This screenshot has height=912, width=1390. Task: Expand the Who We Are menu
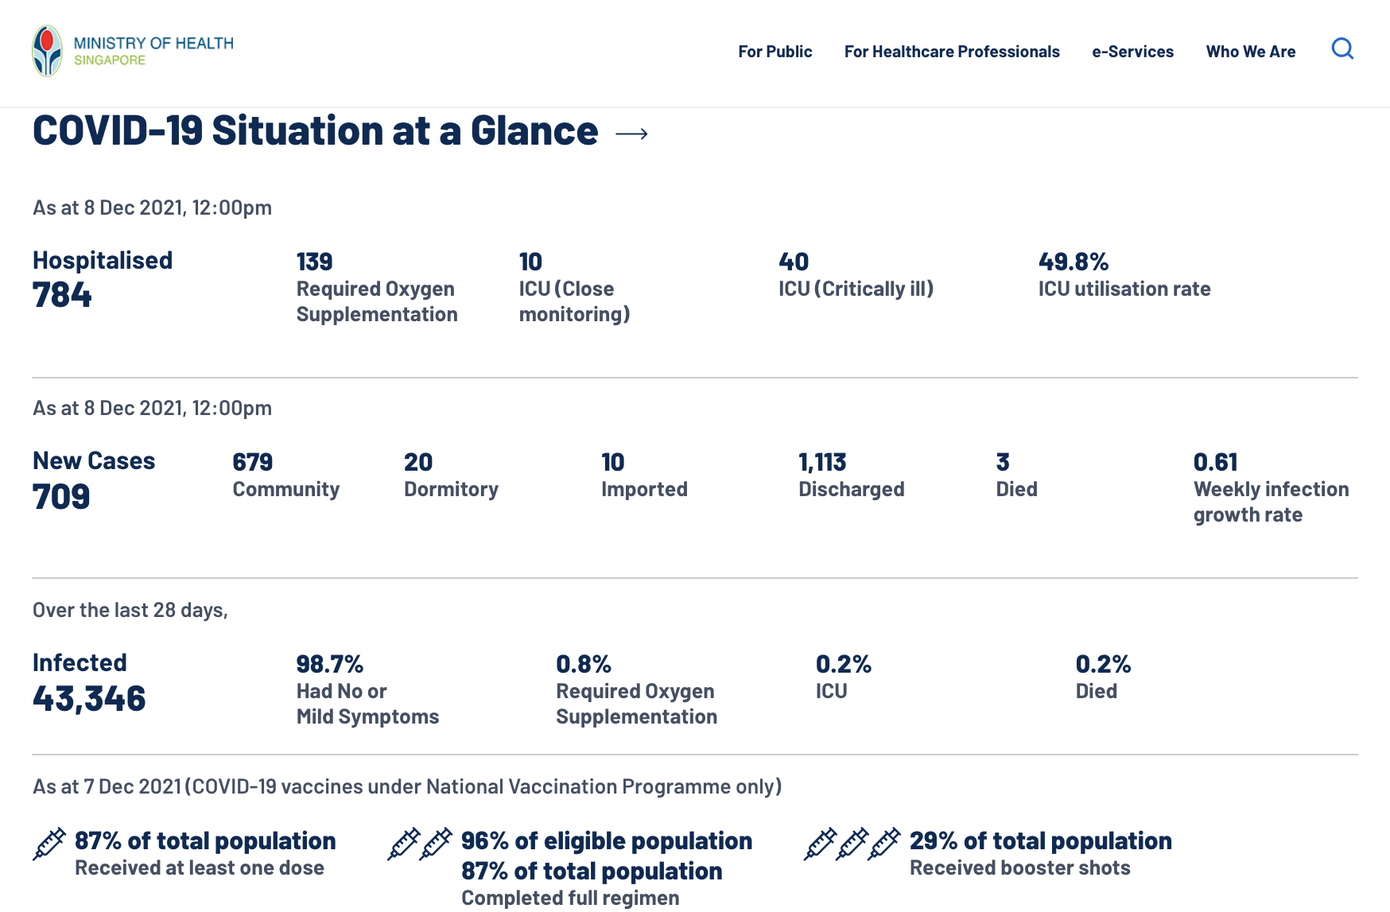pyautogui.click(x=1250, y=51)
